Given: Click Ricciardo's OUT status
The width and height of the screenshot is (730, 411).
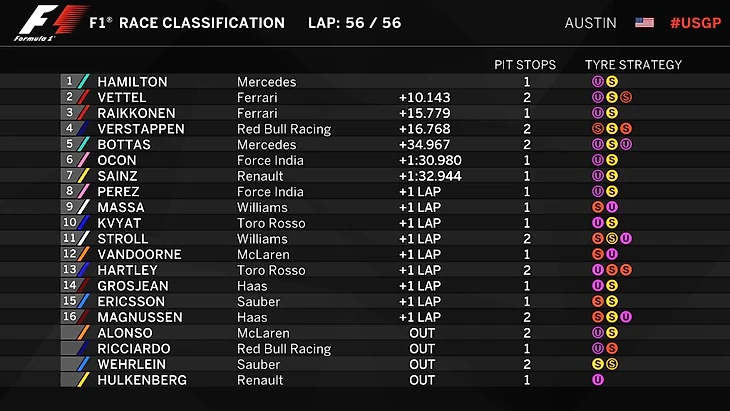Looking at the screenshot, I should click(x=422, y=349).
